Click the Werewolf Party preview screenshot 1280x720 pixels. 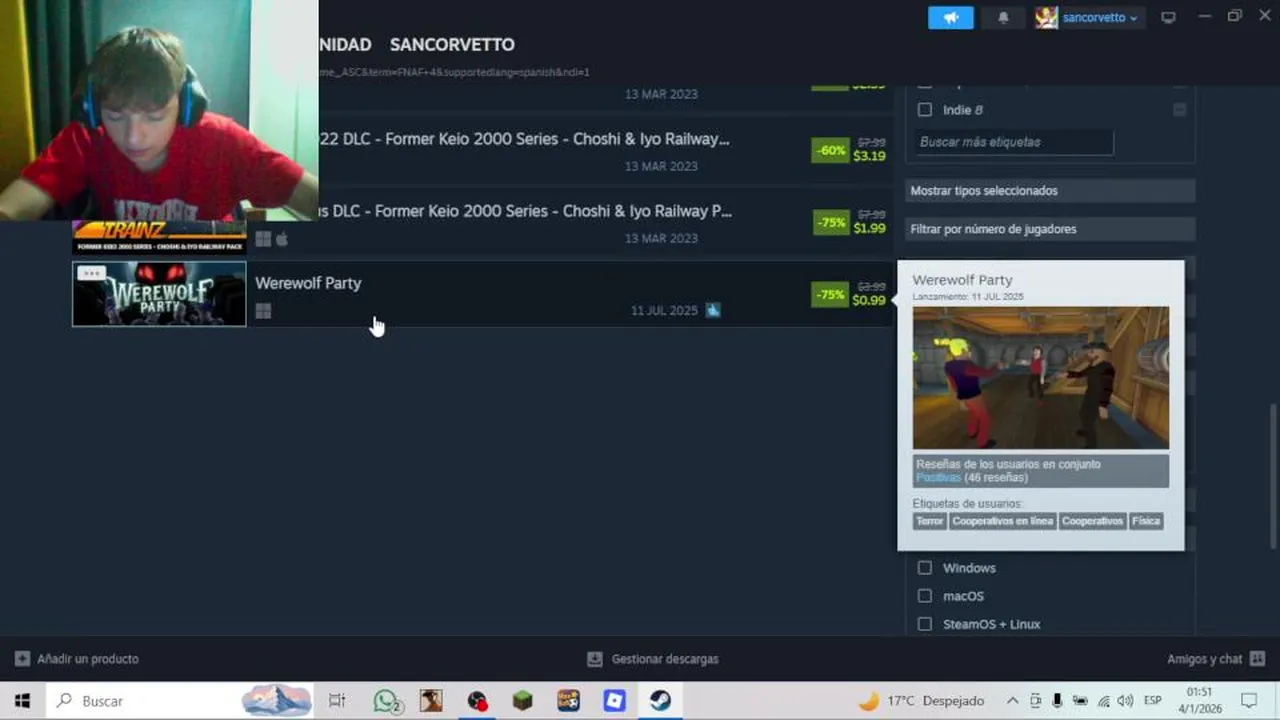click(1040, 378)
